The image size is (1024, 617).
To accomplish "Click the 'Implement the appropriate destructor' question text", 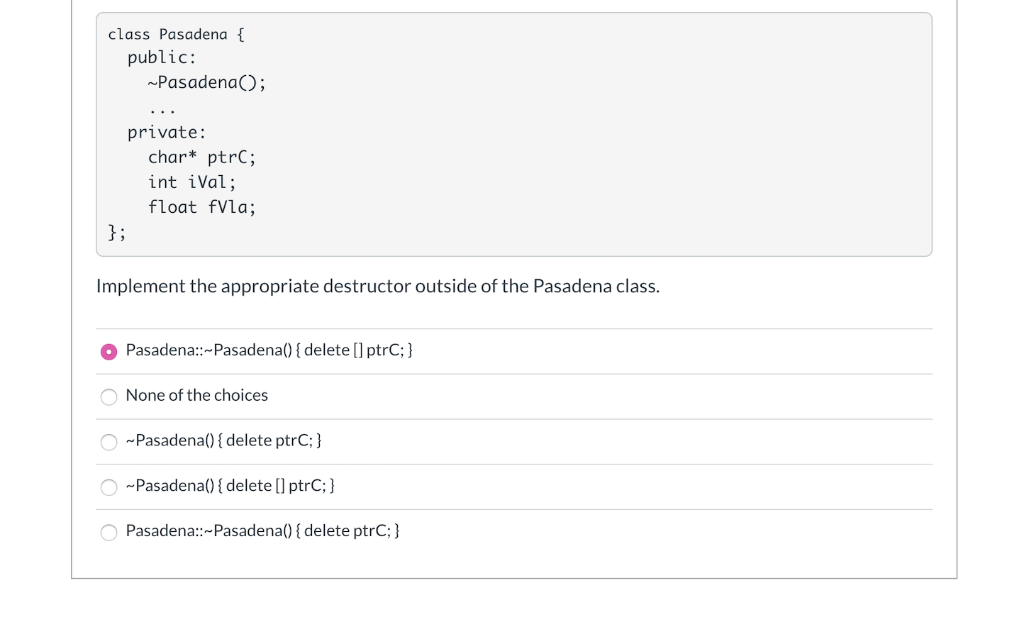I will tap(377, 287).
